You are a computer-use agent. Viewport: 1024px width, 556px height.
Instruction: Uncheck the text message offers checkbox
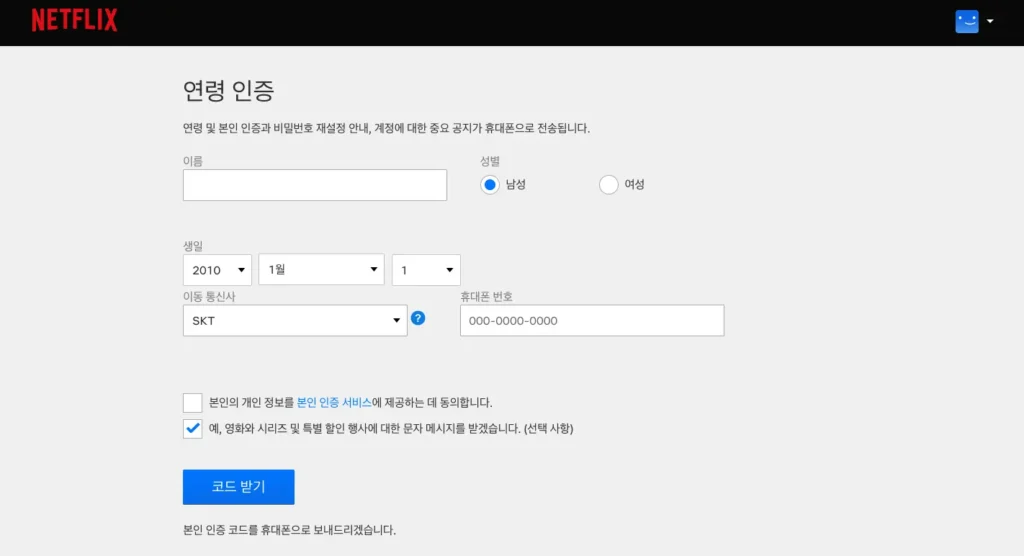(x=193, y=429)
